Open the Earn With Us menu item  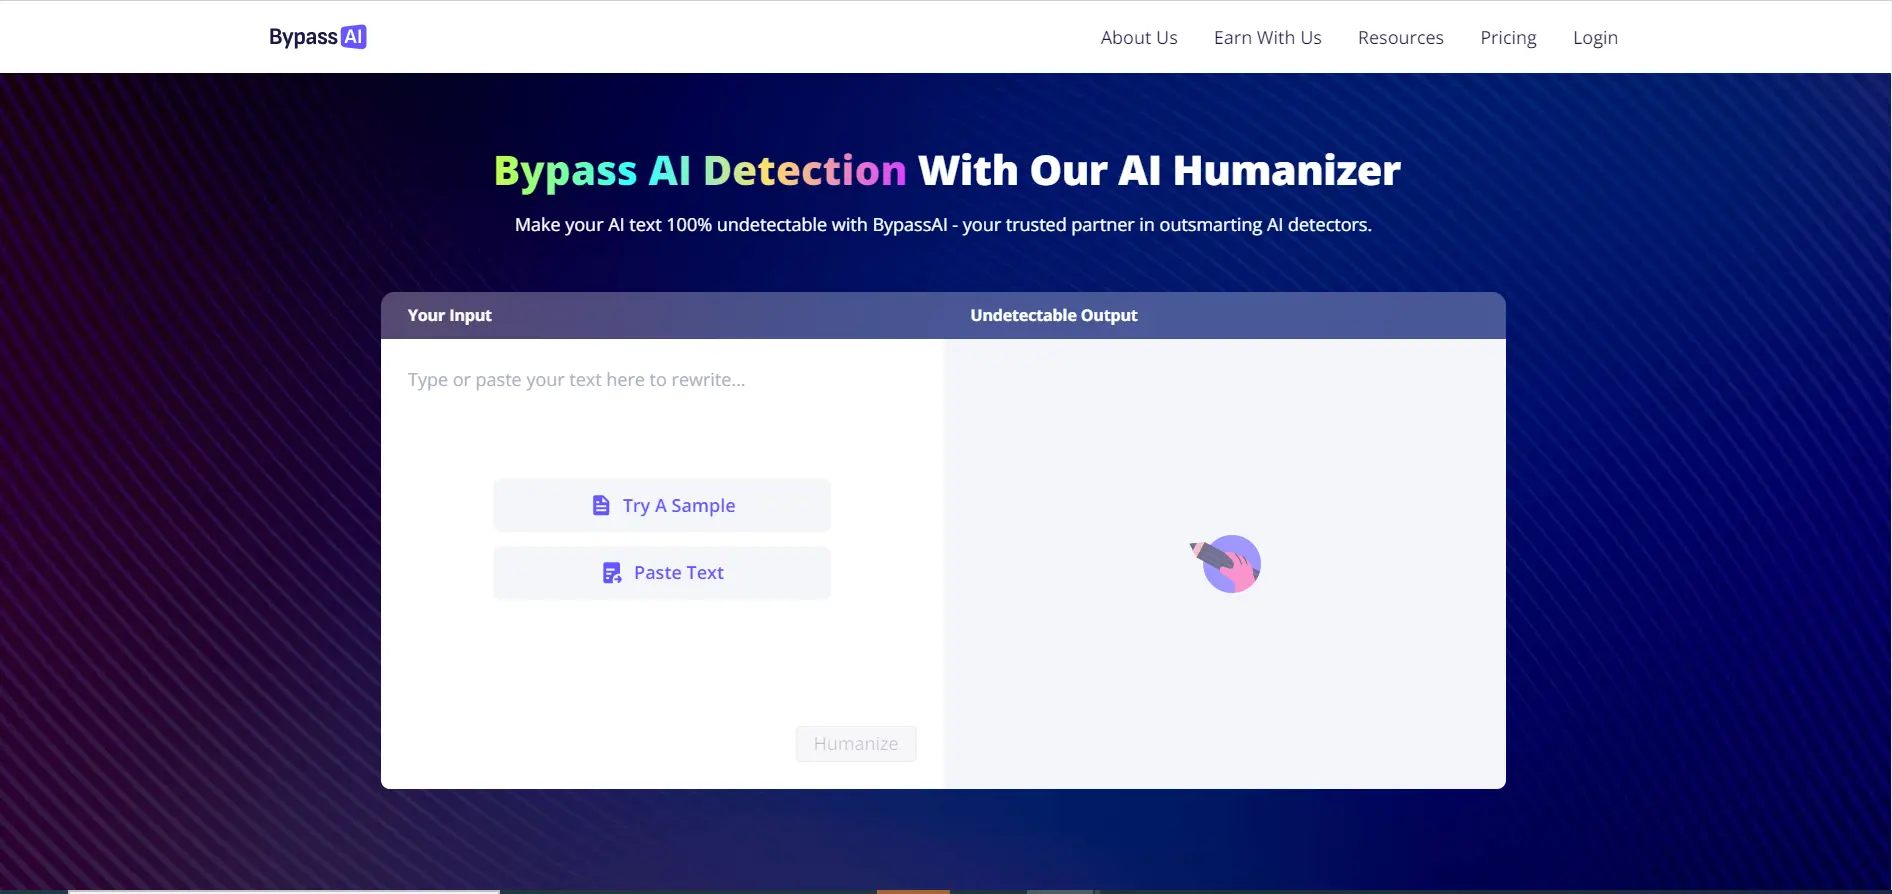(1267, 38)
